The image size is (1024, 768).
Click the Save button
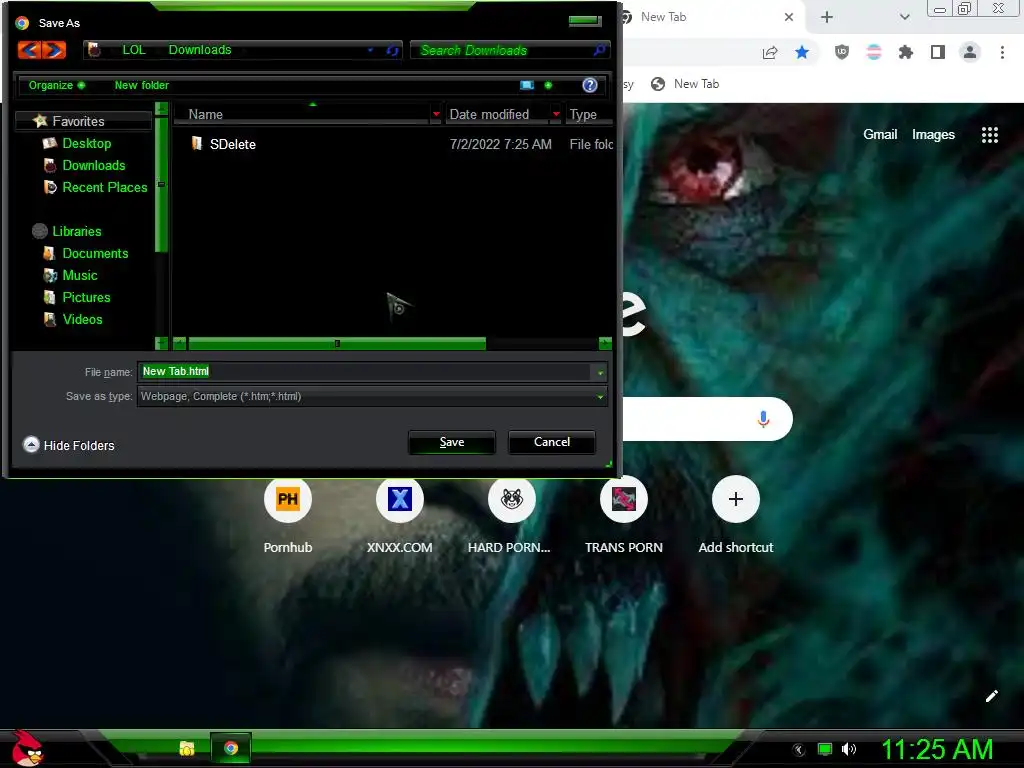452,442
